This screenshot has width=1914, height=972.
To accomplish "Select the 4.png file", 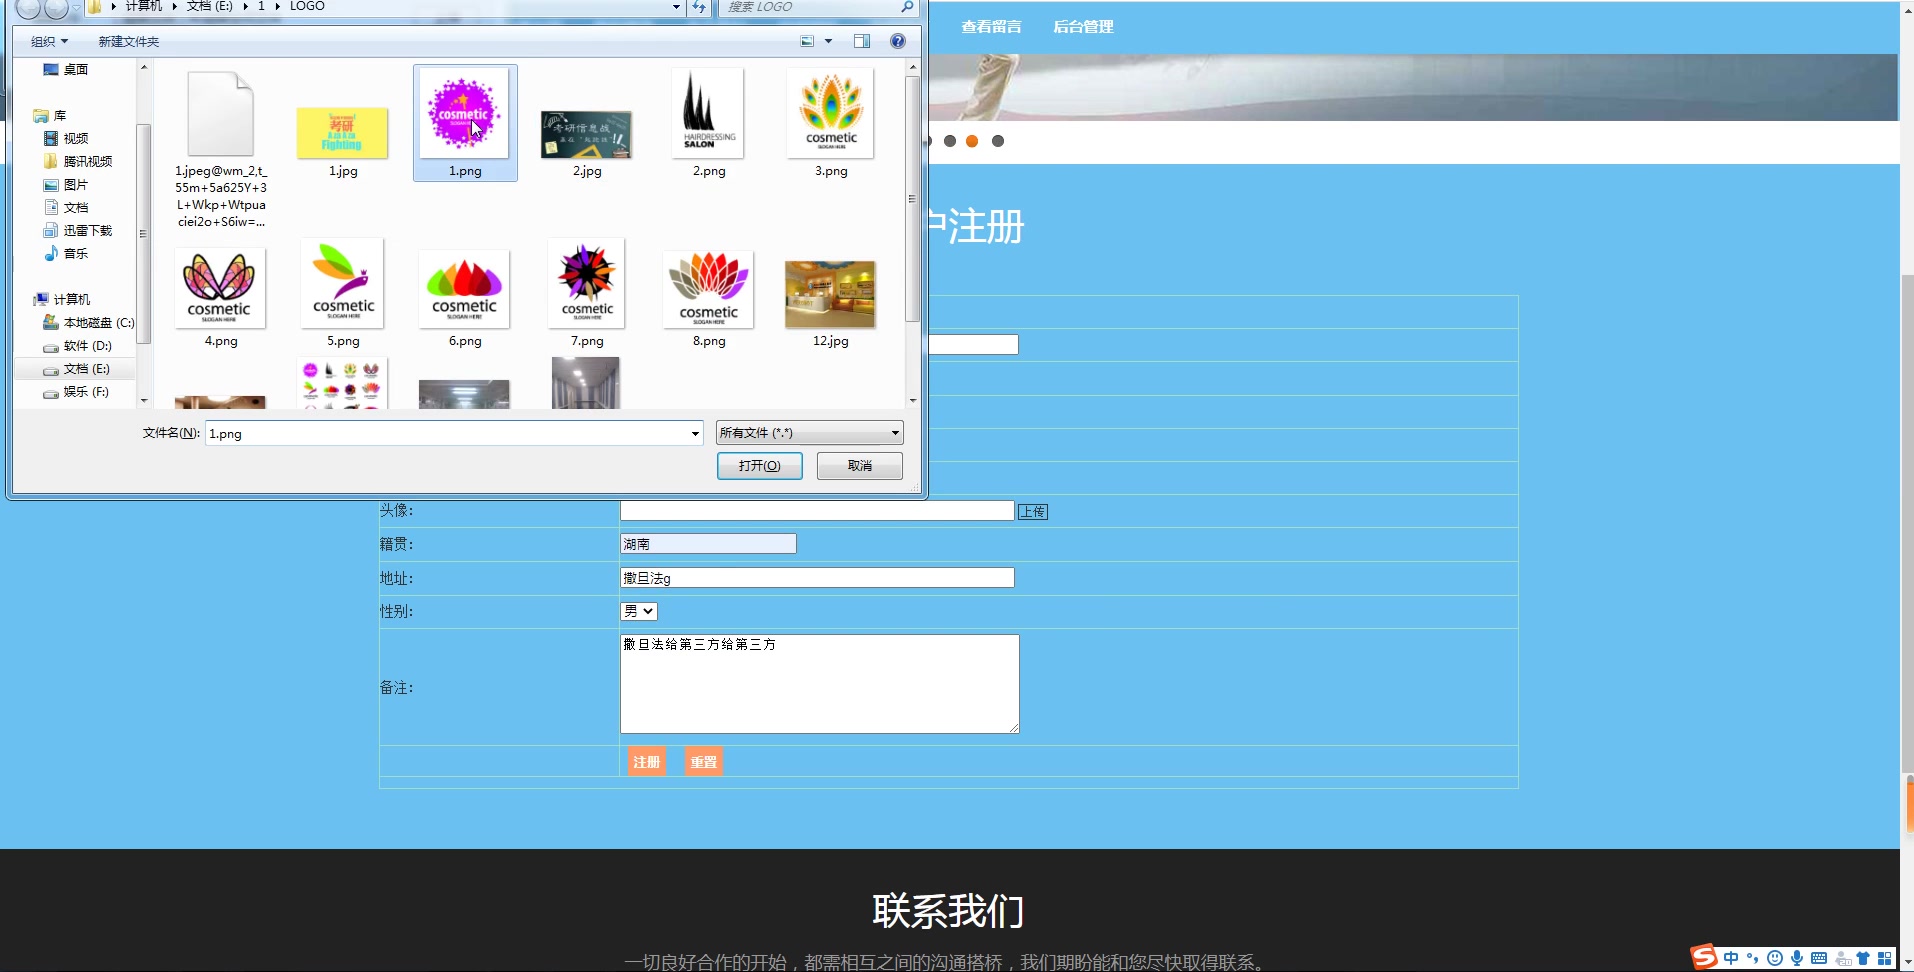I will point(220,288).
